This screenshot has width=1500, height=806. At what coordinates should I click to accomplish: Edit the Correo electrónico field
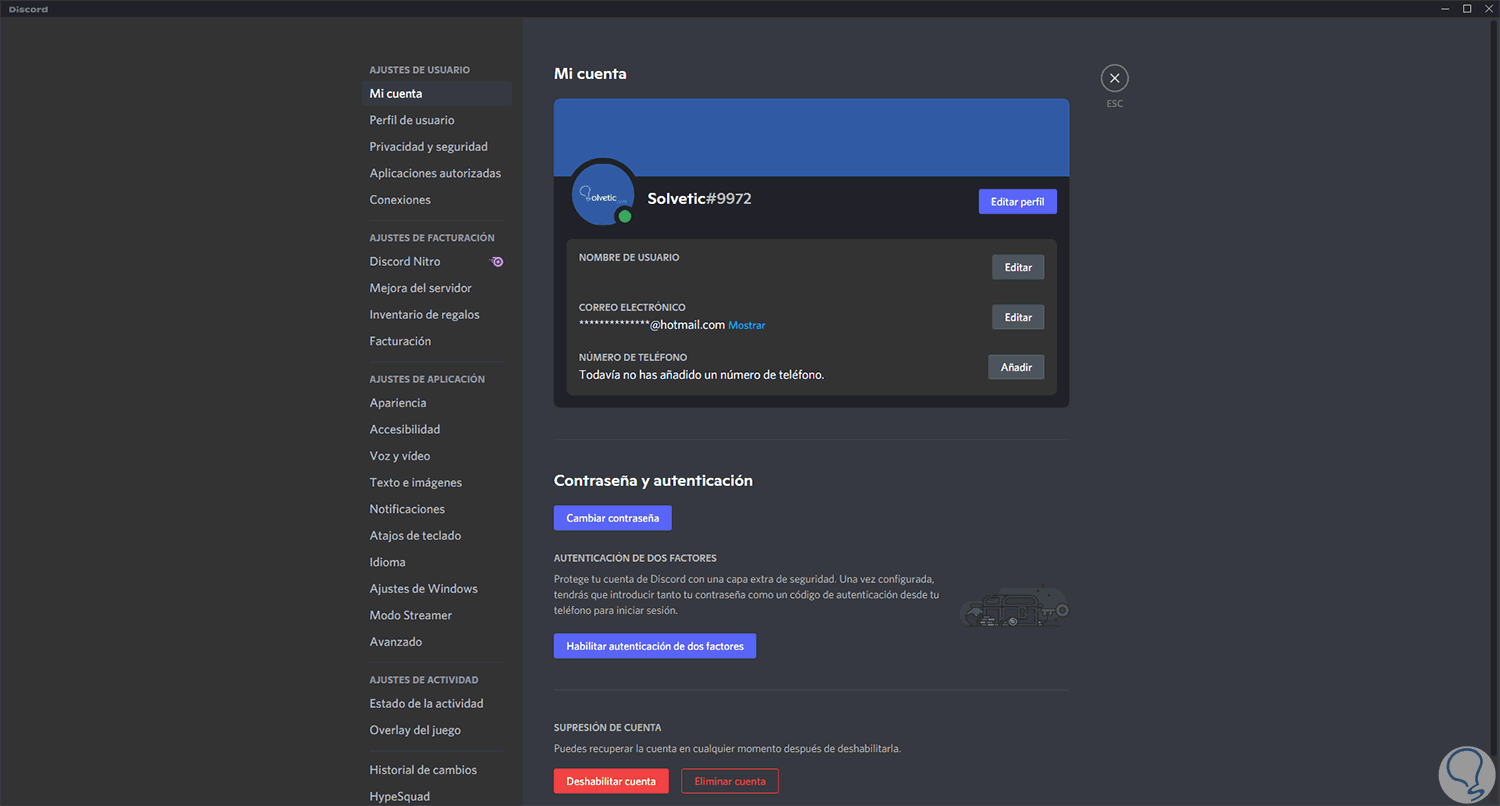(1018, 317)
